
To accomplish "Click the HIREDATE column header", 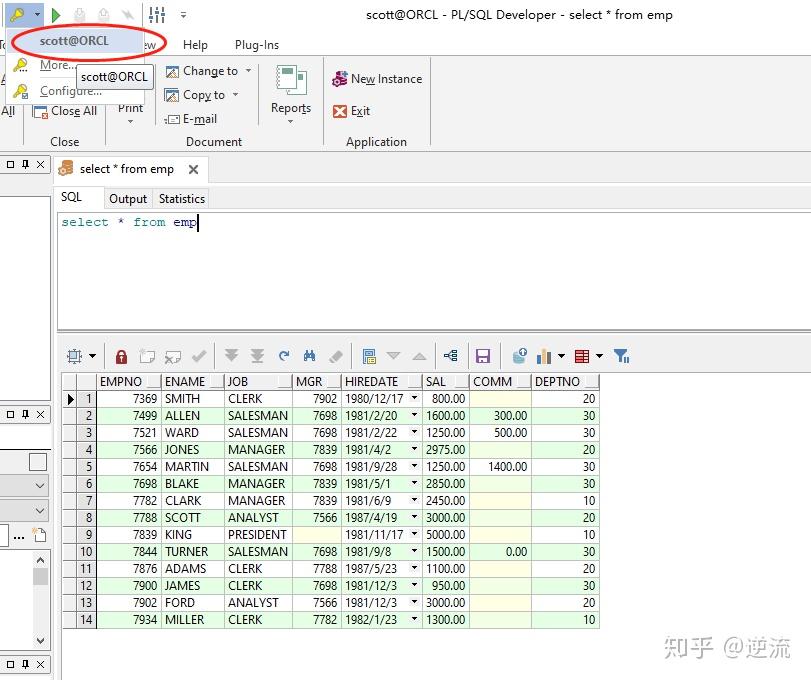I will [x=382, y=382].
